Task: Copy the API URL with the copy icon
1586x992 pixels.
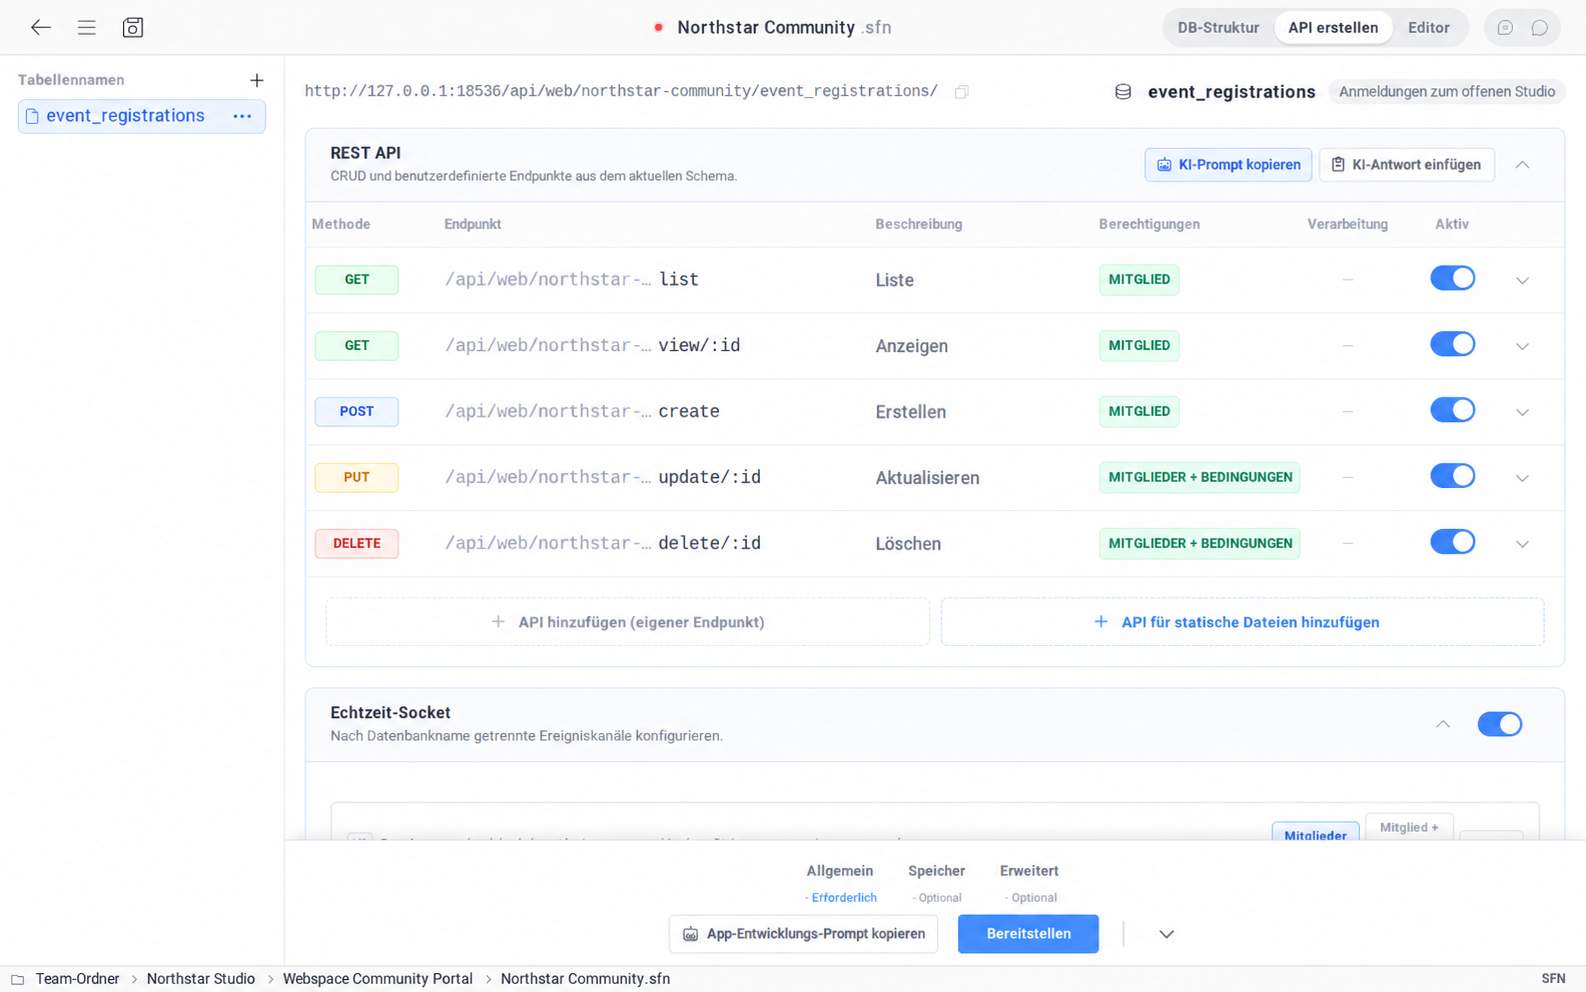Action: 962,92
